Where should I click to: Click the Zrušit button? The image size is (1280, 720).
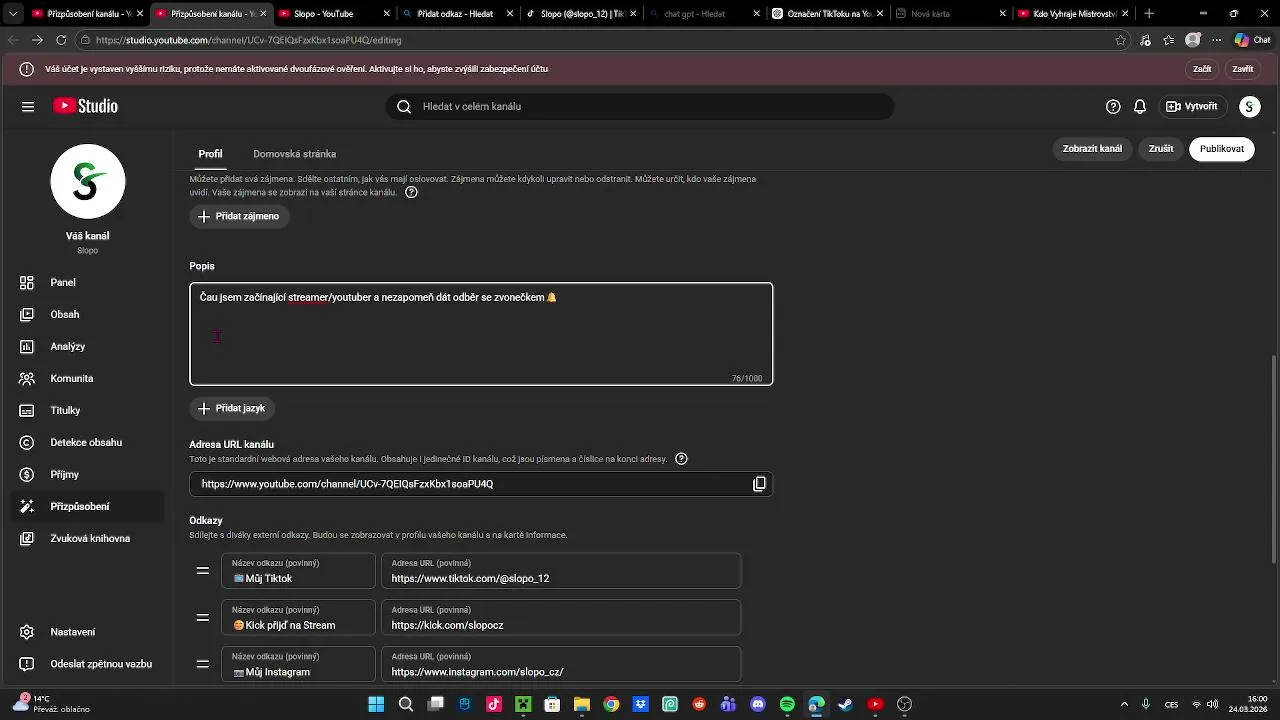point(1161,149)
